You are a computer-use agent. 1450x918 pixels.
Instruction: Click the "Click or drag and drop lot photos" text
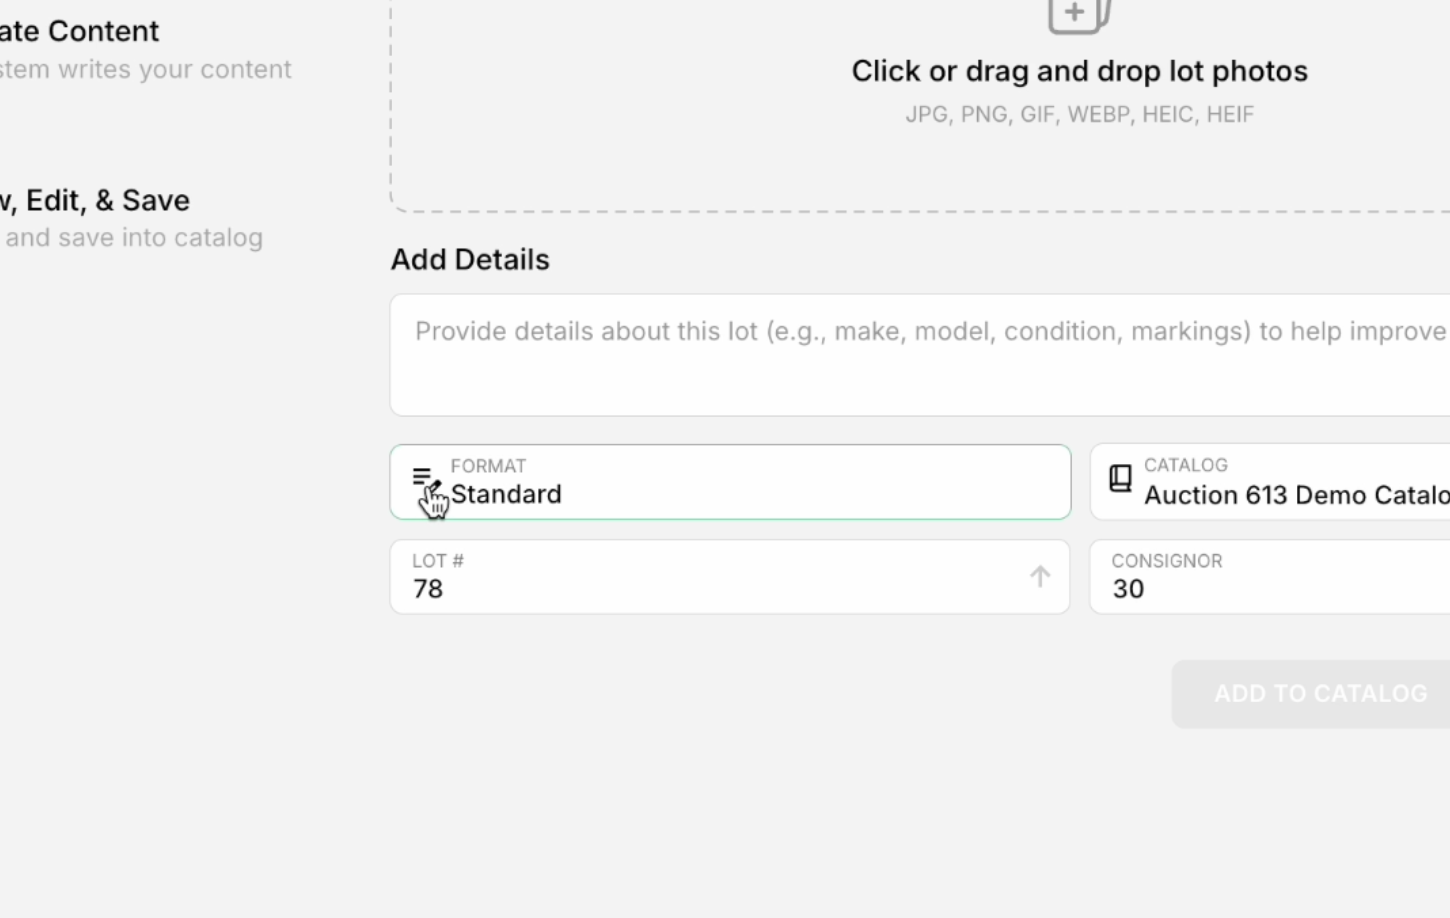tap(1079, 71)
